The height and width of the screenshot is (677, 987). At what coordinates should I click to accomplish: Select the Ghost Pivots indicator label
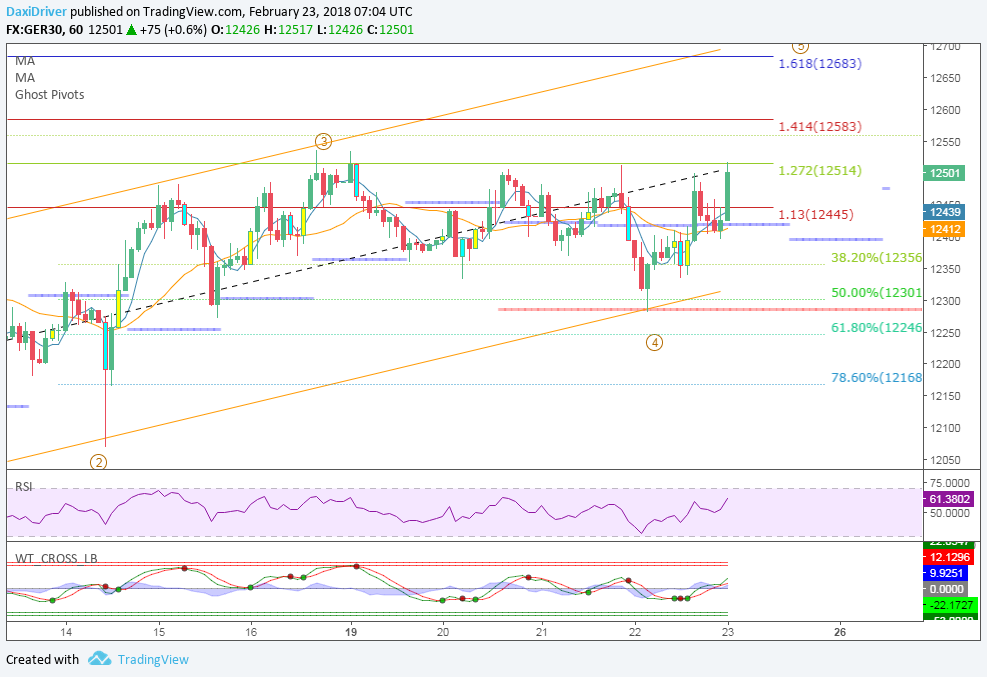click(50, 94)
